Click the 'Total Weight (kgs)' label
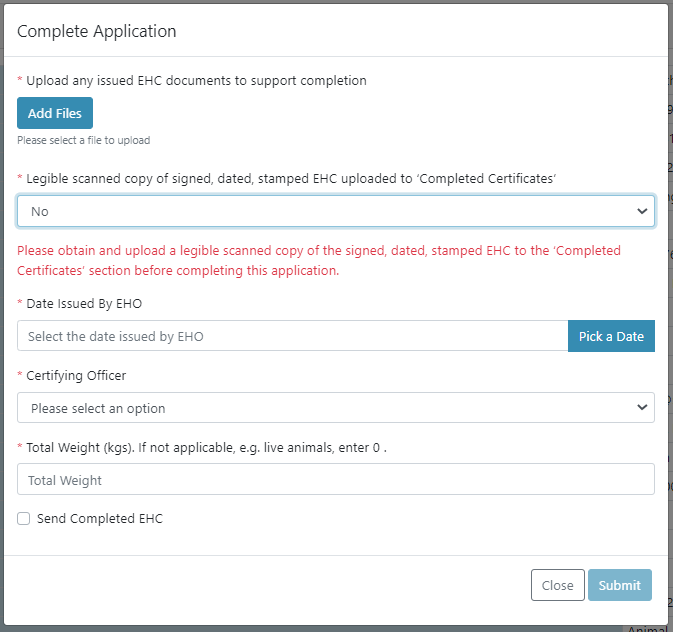 click(x=206, y=448)
